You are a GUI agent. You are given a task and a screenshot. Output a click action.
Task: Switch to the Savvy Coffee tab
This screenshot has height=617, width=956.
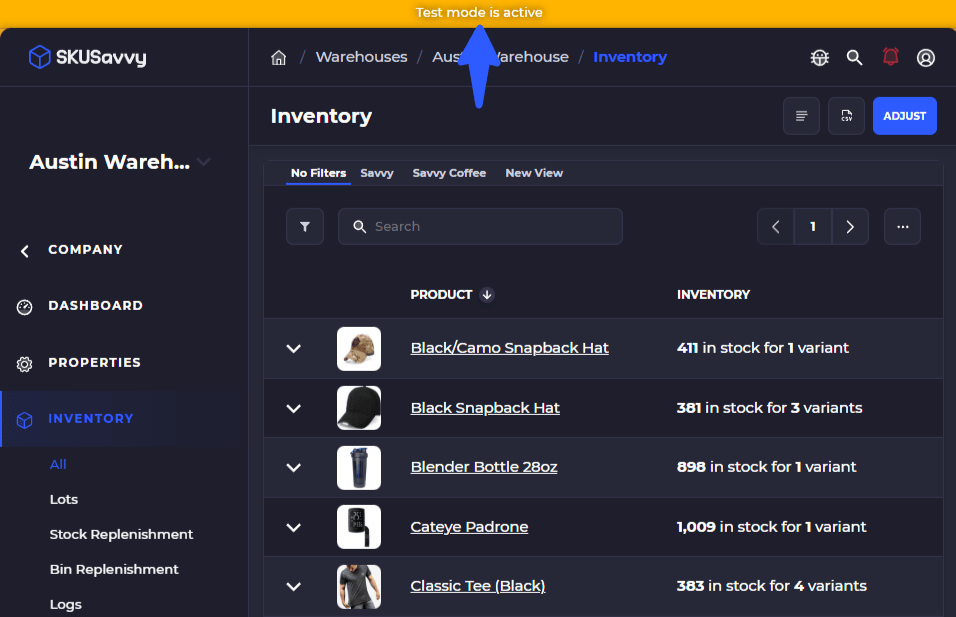pos(449,173)
